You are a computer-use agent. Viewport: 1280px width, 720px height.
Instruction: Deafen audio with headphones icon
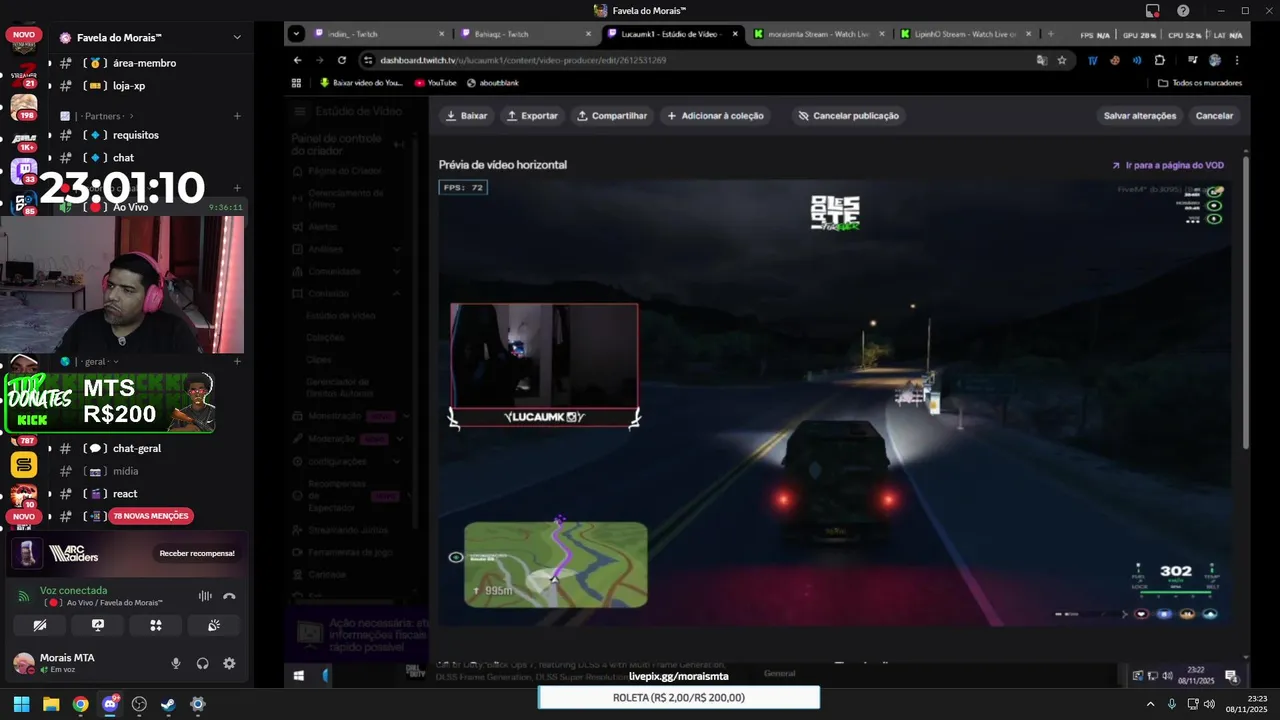pyautogui.click(x=203, y=663)
